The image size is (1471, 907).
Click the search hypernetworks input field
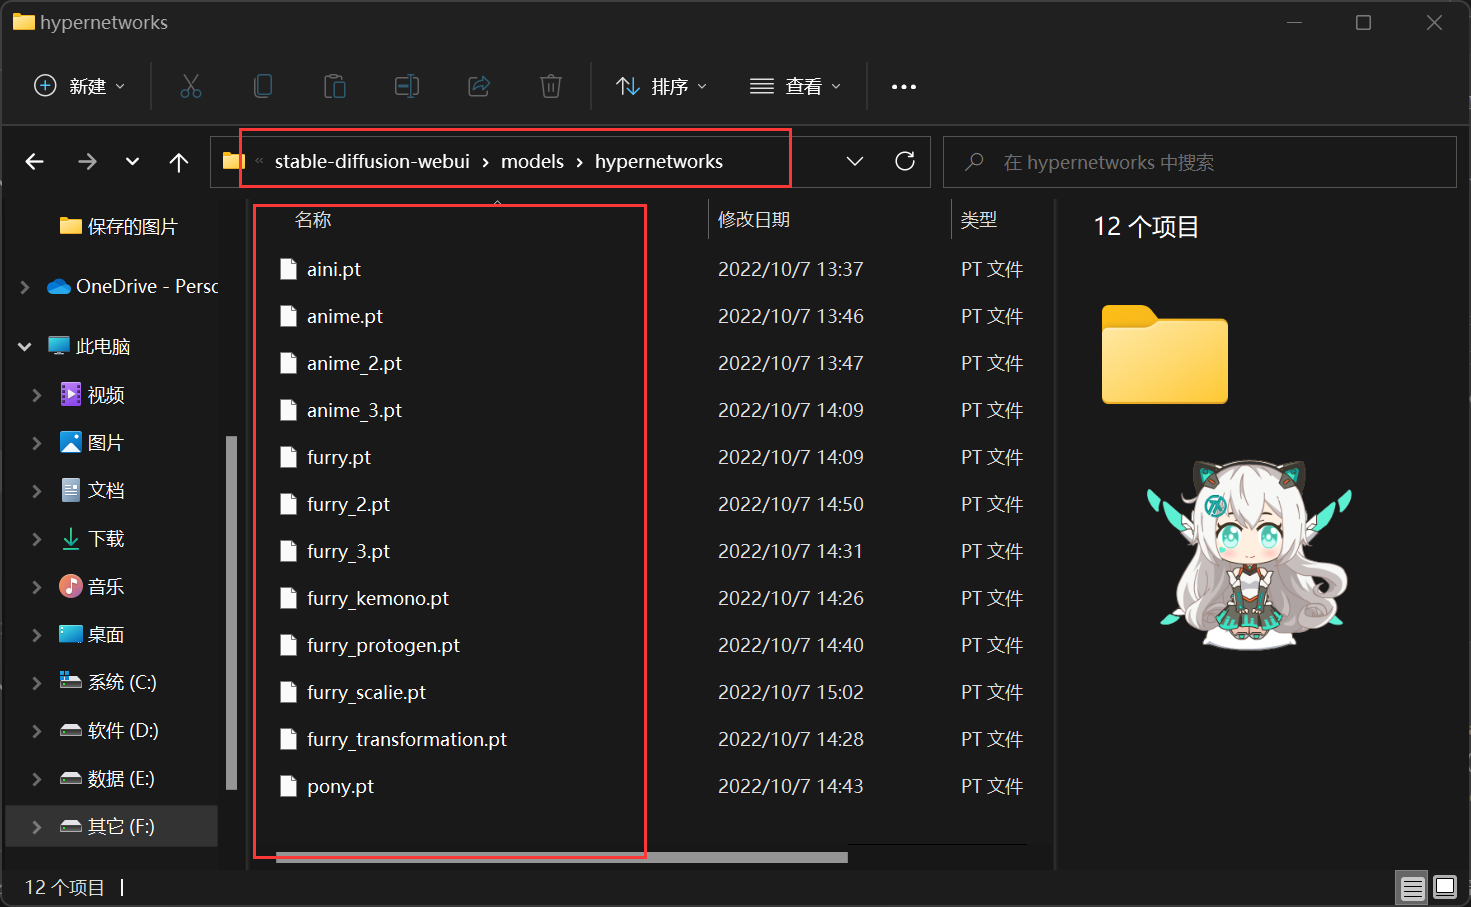1200,162
